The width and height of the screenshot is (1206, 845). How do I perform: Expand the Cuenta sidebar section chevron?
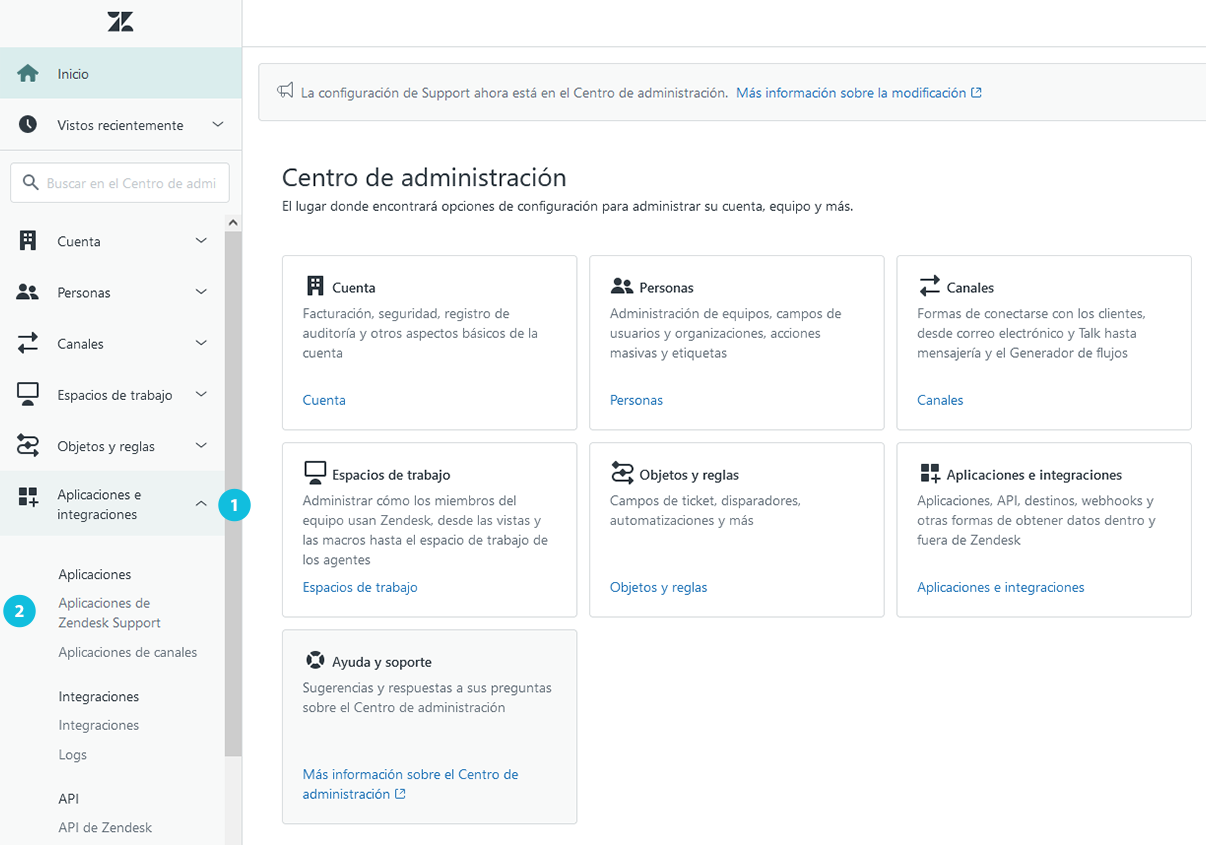pyautogui.click(x=201, y=241)
